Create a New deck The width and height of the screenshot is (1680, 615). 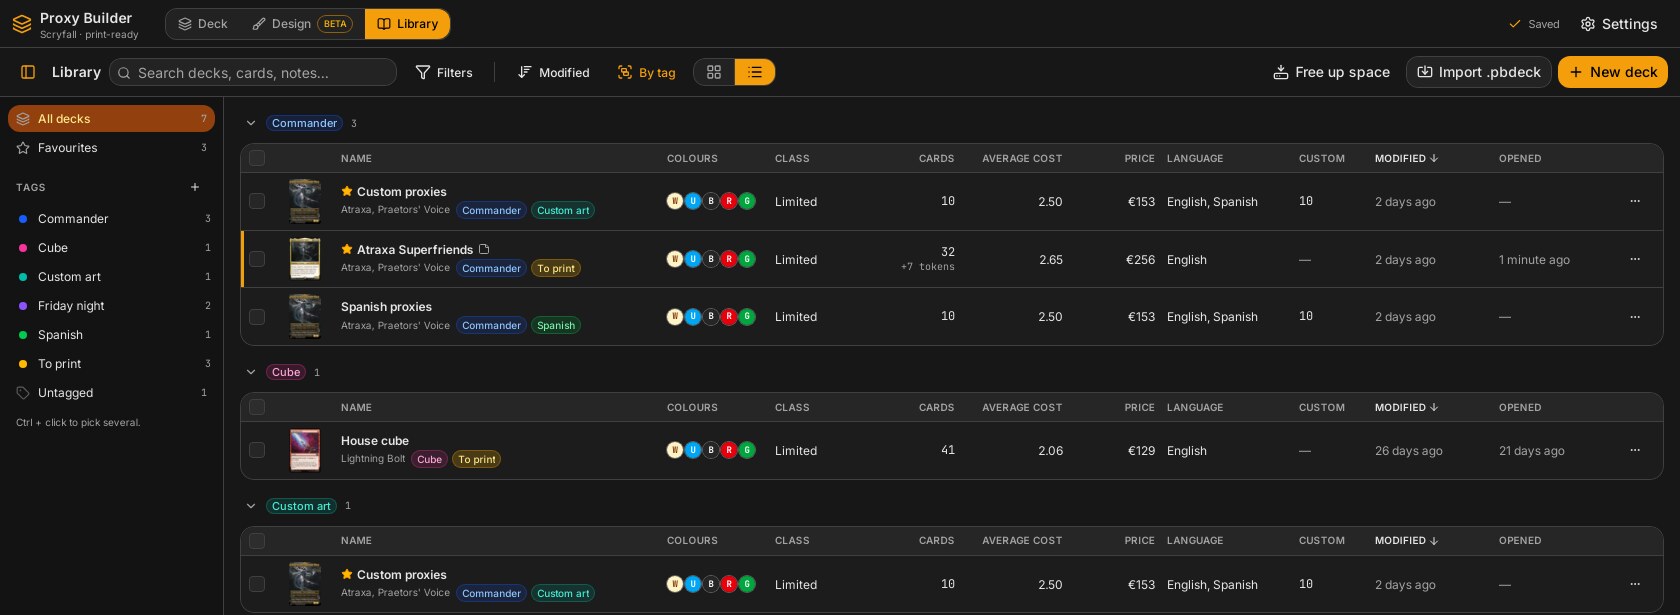coord(1613,72)
